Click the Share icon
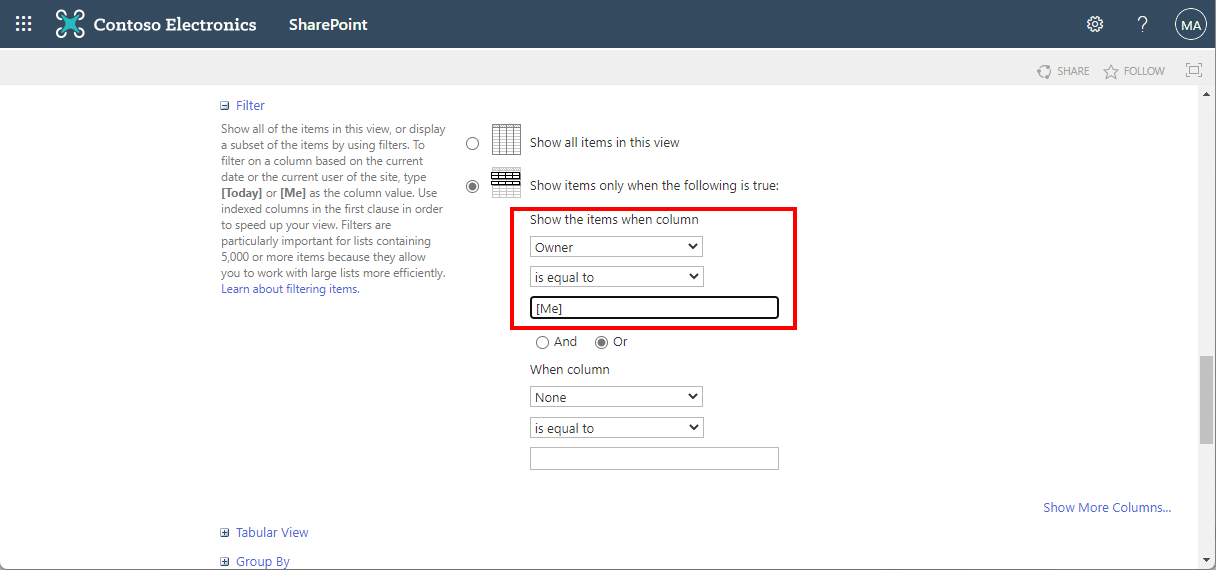This screenshot has height=570, width=1216. coord(1045,71)
